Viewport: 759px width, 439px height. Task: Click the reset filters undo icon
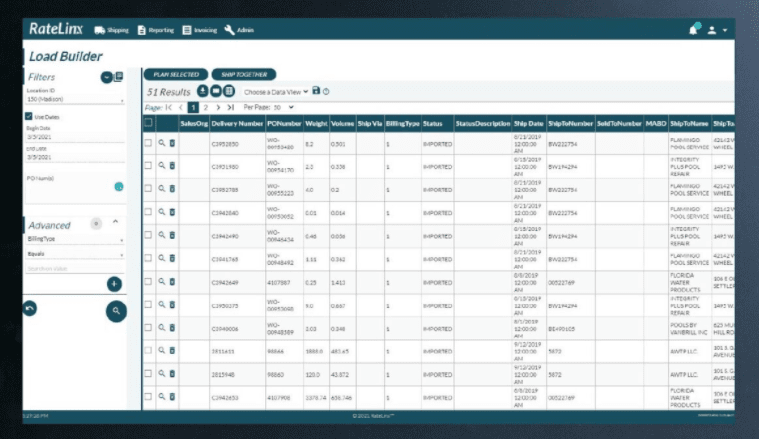(31, 307)
